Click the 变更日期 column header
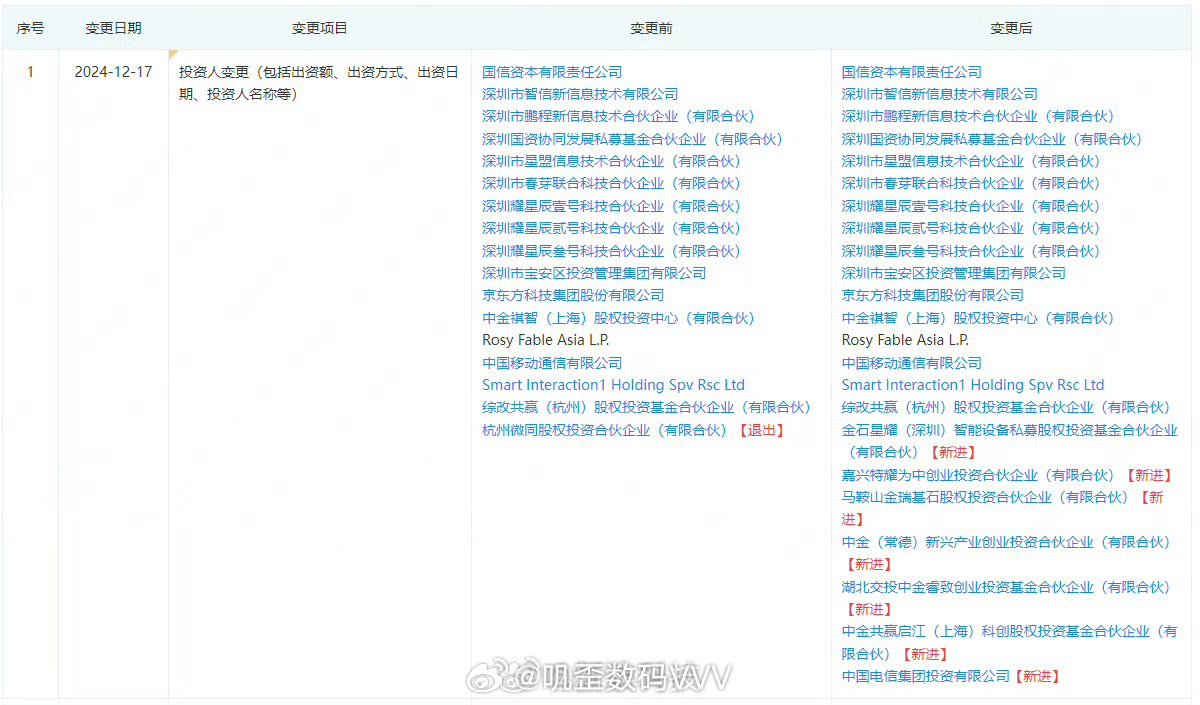This screenshot has height=705, width=1200. coord(113,28)
